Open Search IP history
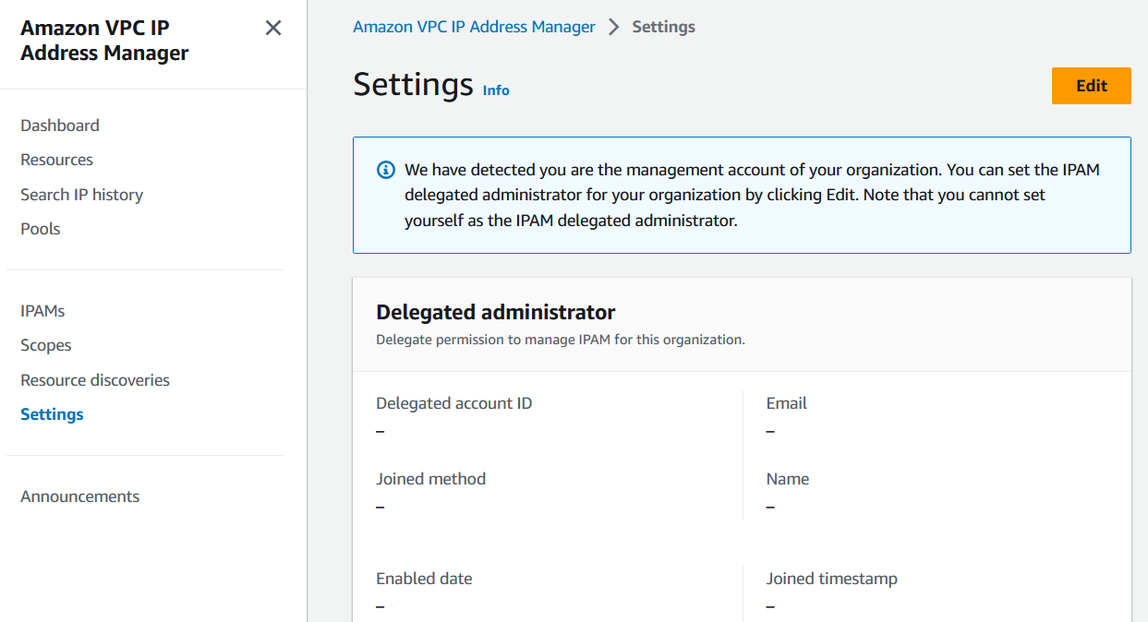The width and height of the screenshot is (1148, 622). [x=82, y=194]
